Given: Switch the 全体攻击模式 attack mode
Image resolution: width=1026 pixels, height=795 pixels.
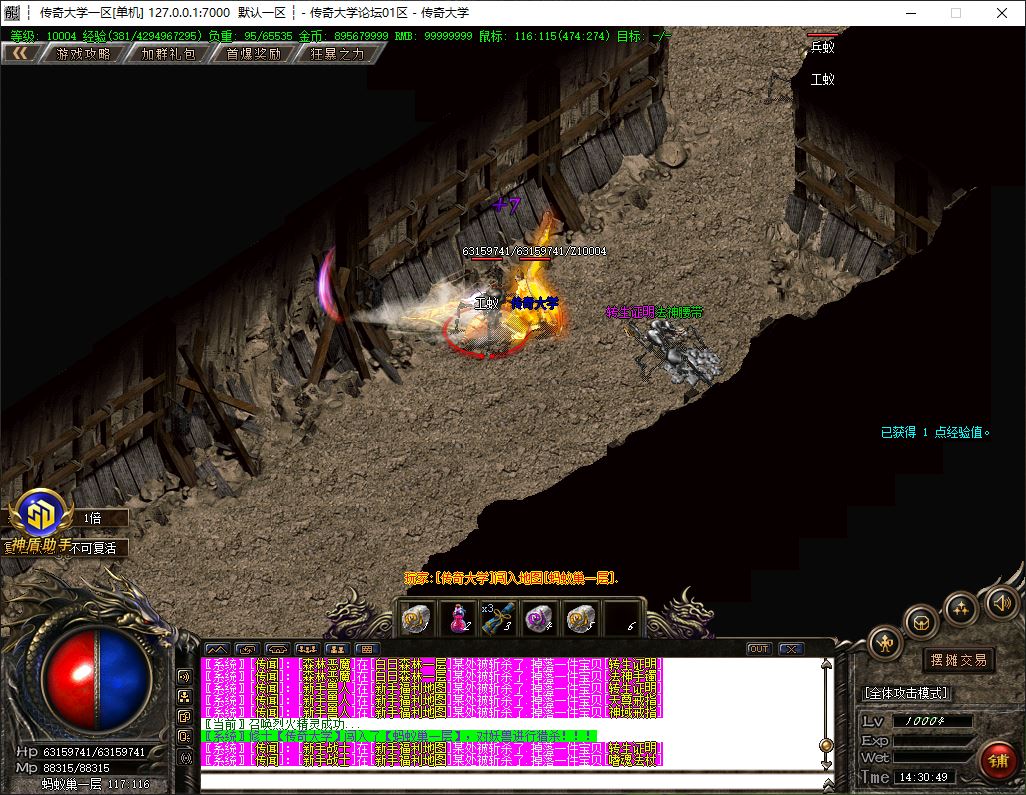Looking at the screenshot, I should point(906,693).
